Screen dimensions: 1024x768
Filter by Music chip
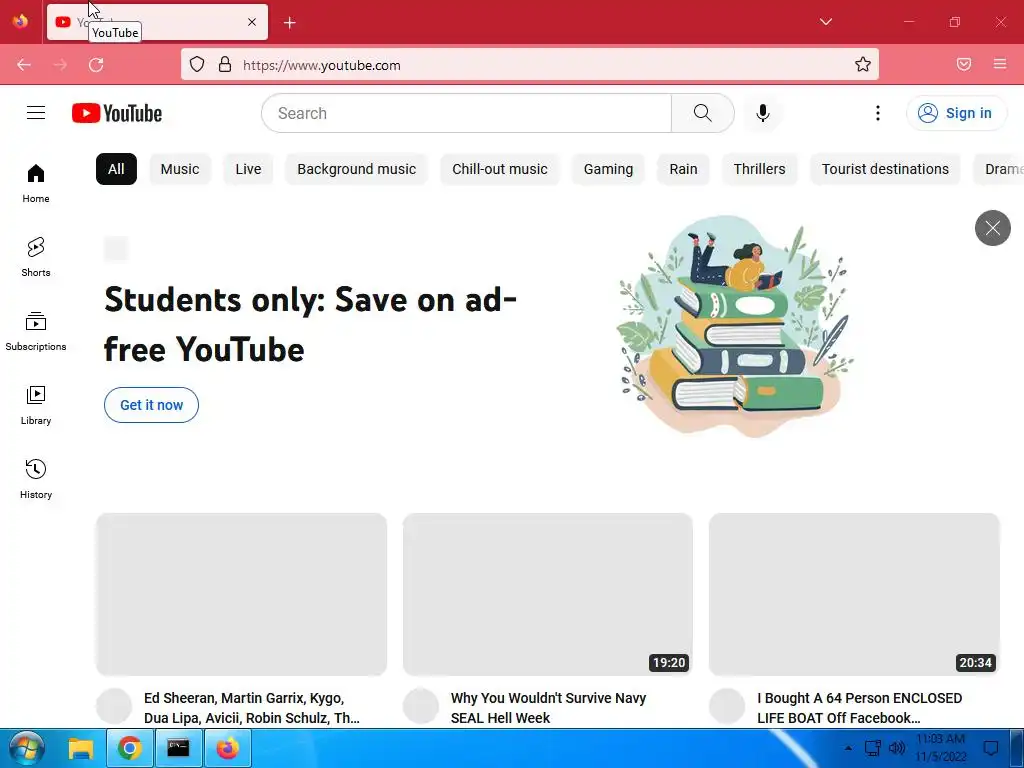pos(180,169)
